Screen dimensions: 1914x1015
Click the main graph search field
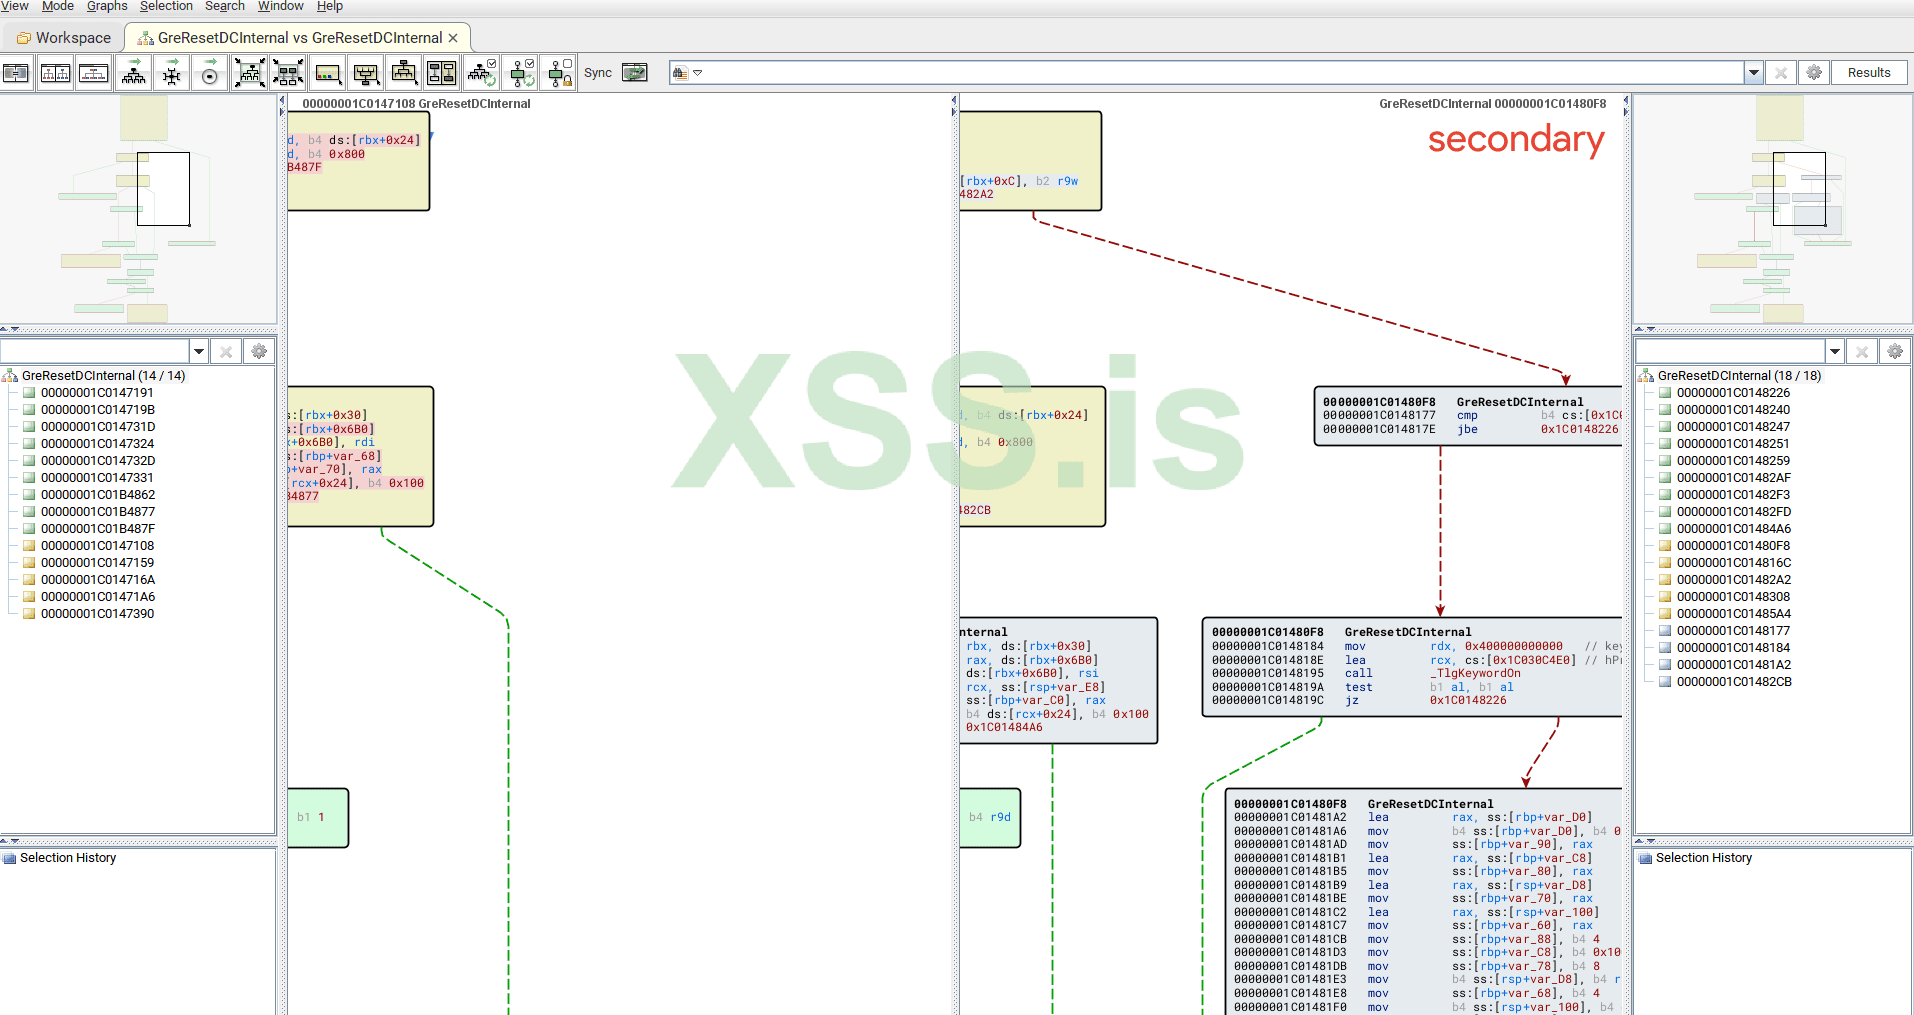pyautogui.click(x=1224, y=73)
